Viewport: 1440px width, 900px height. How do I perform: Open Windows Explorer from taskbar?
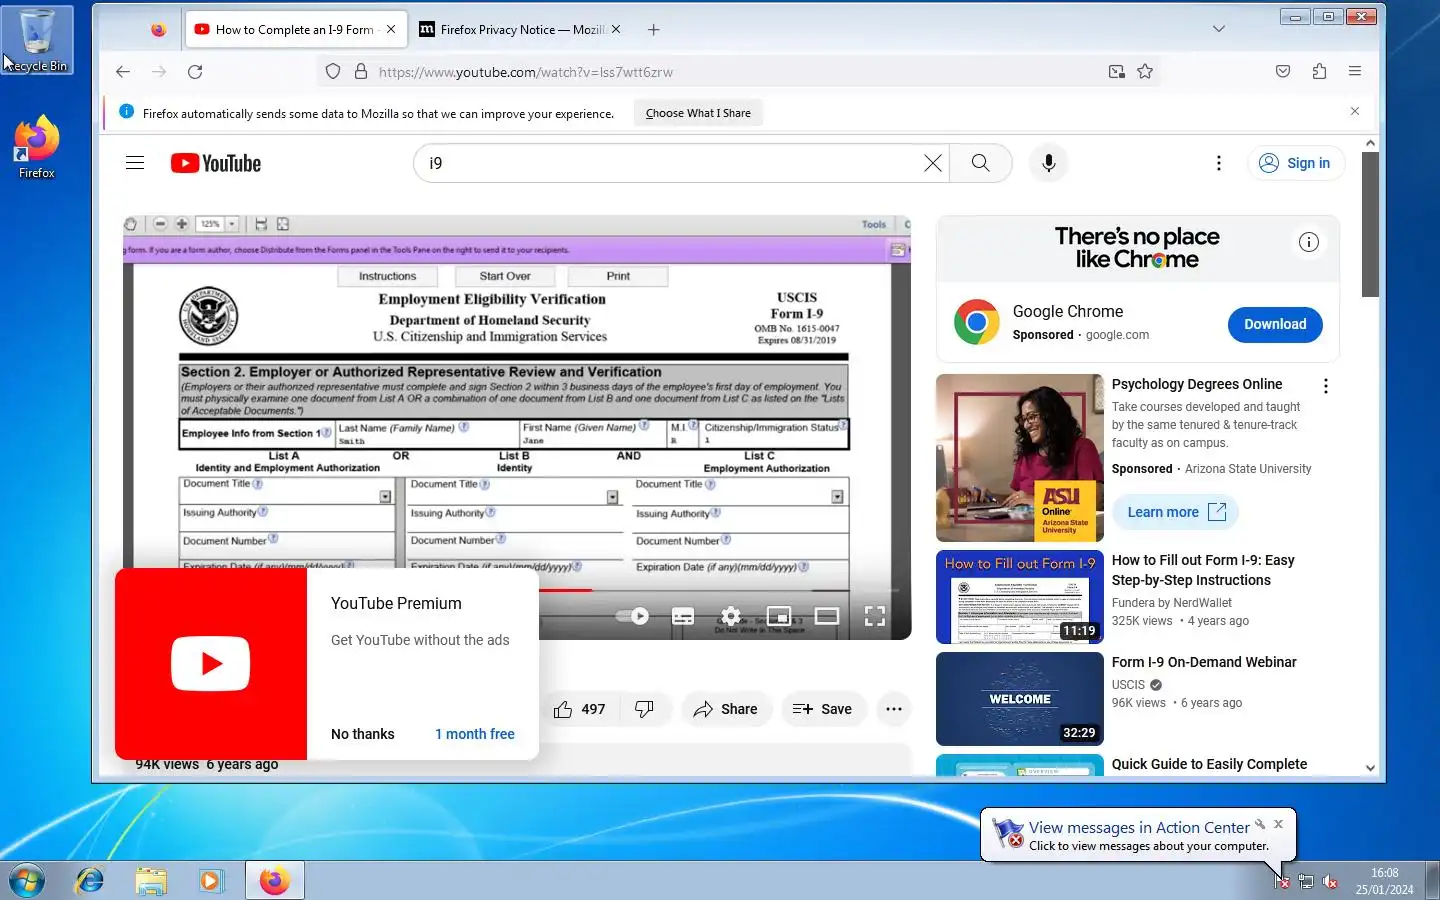(151, 880)
